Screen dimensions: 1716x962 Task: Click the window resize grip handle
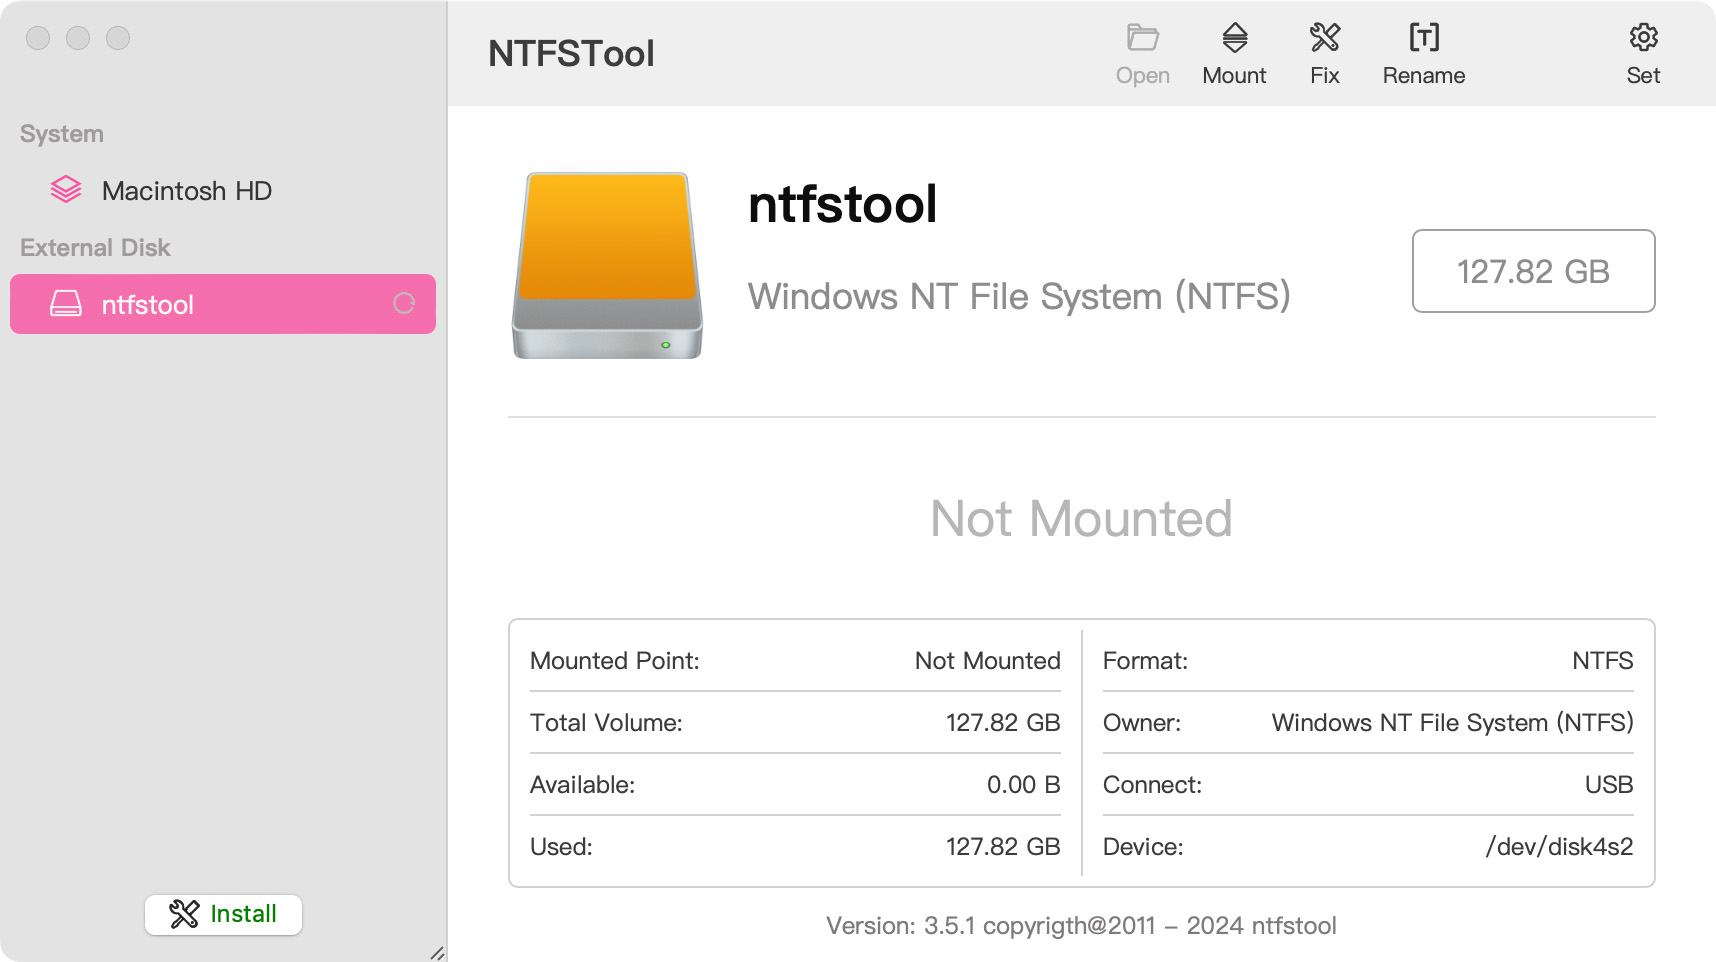[x=437, y=953]
